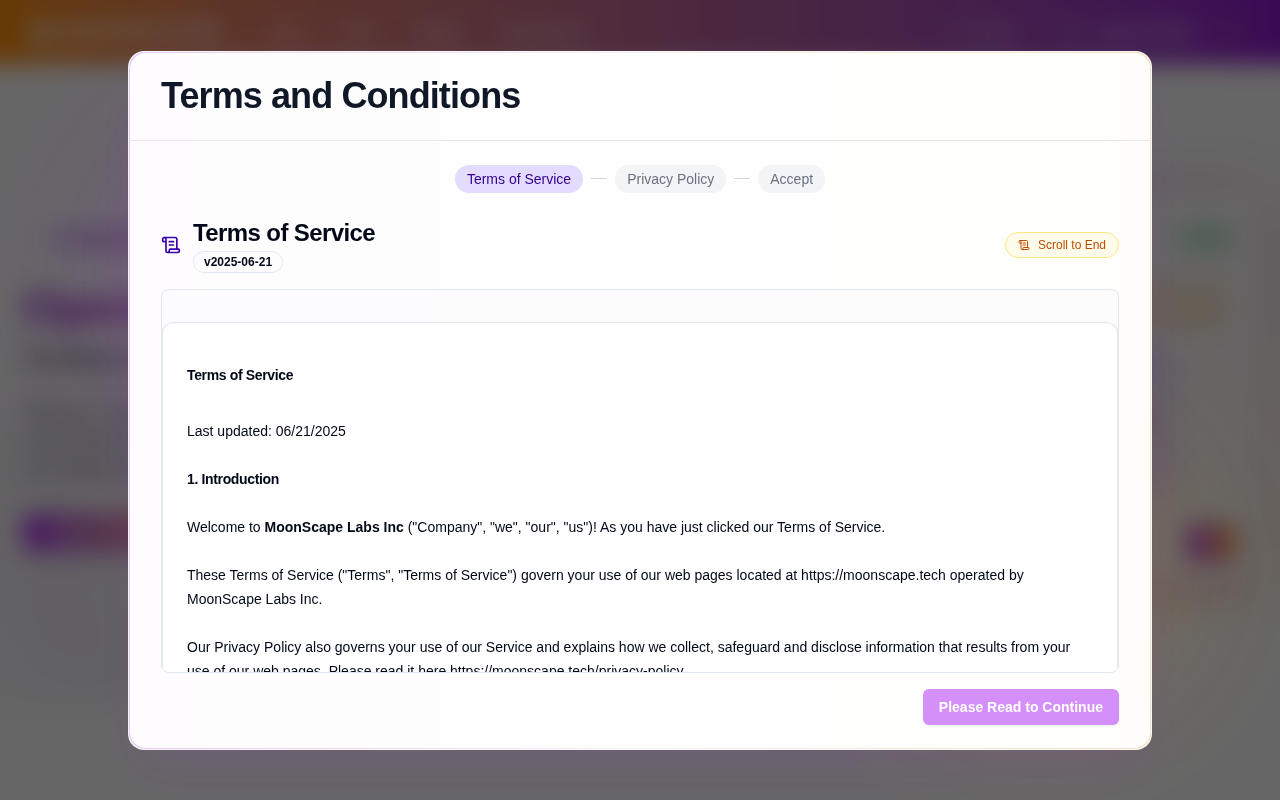This screenshot has width=1280, height=800.
Task: Click the 1. Introduction heading
Action: pyautogui.click(x=233, y=479)
